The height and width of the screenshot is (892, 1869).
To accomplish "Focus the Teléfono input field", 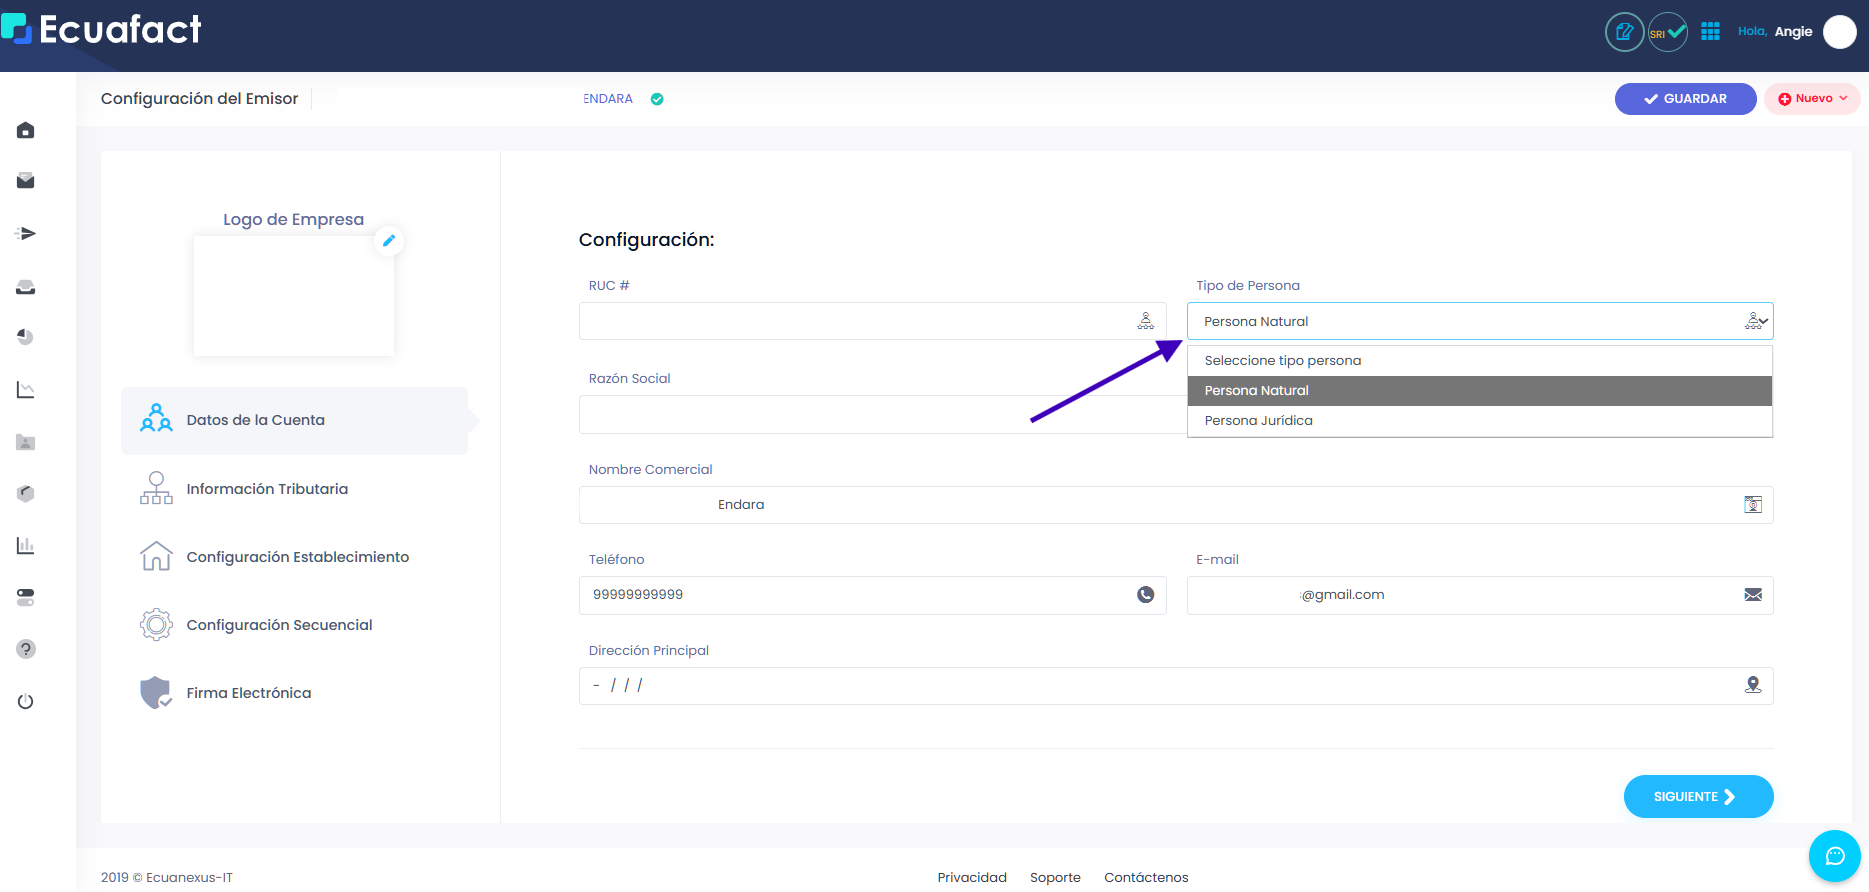I will [872, 595].
